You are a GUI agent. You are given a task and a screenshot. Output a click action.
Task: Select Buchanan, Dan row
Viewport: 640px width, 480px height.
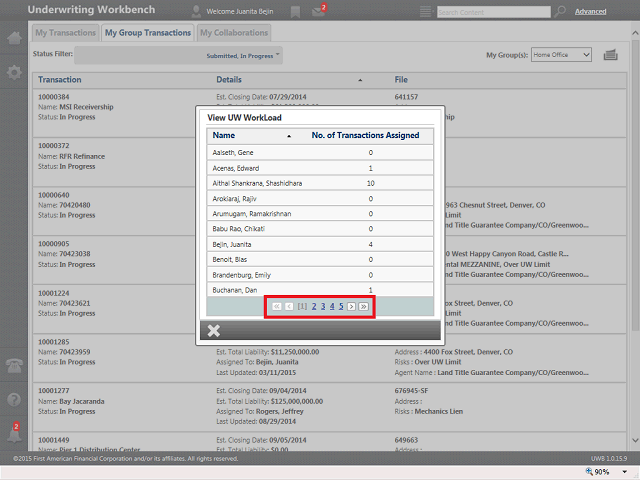(x=320, y=290)
